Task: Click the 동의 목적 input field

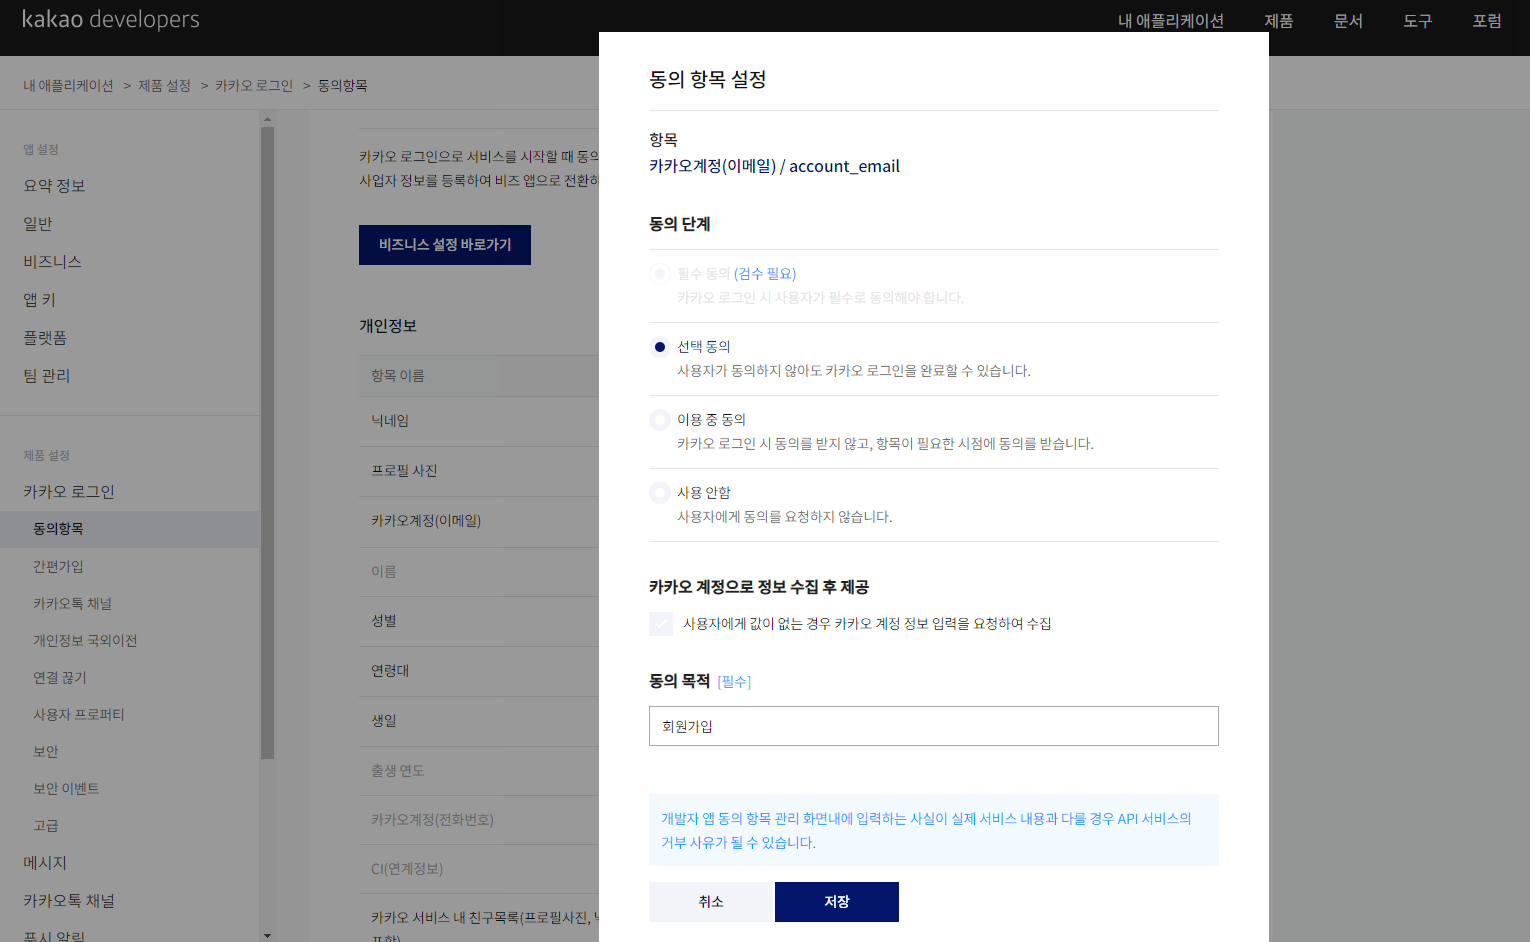Action: click(x=934, y=726)
